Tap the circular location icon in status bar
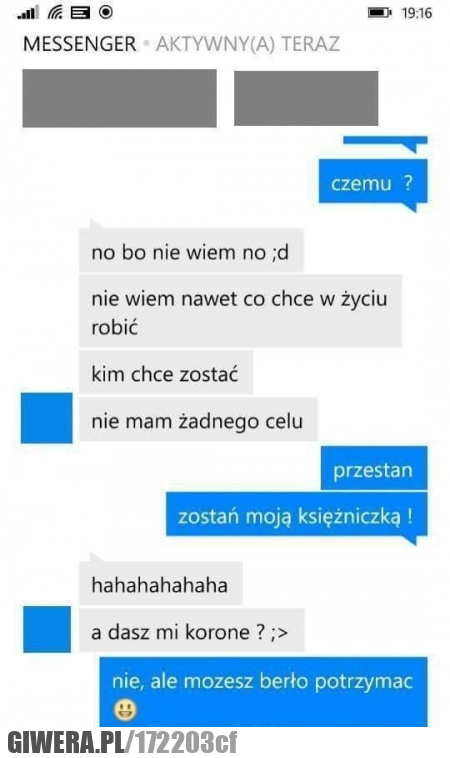This screenshot has width=450, height=758. 106,12
